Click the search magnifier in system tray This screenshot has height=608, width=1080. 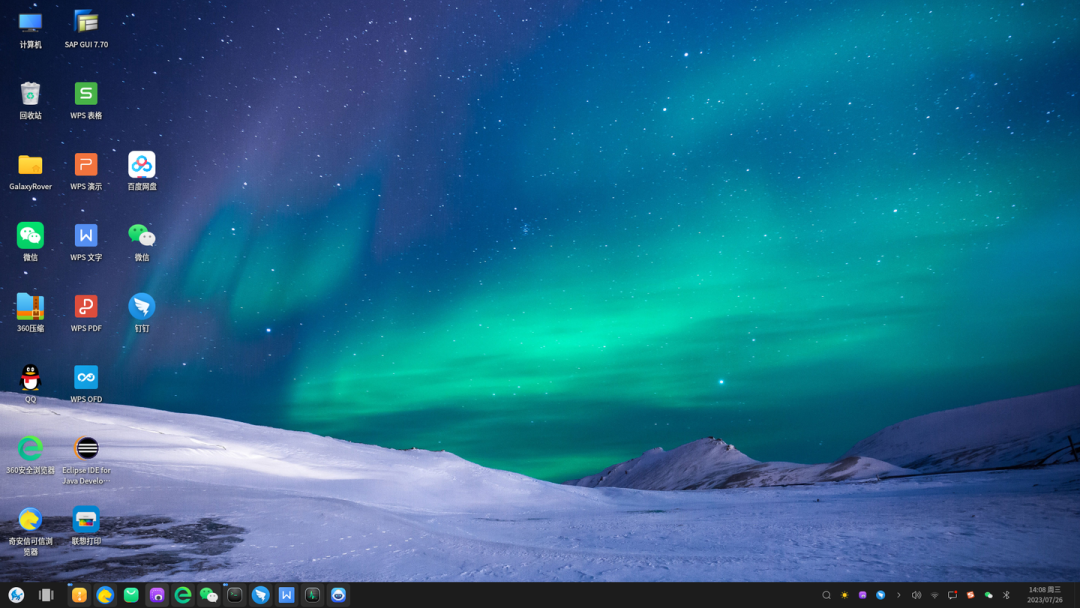coord(827,595)
